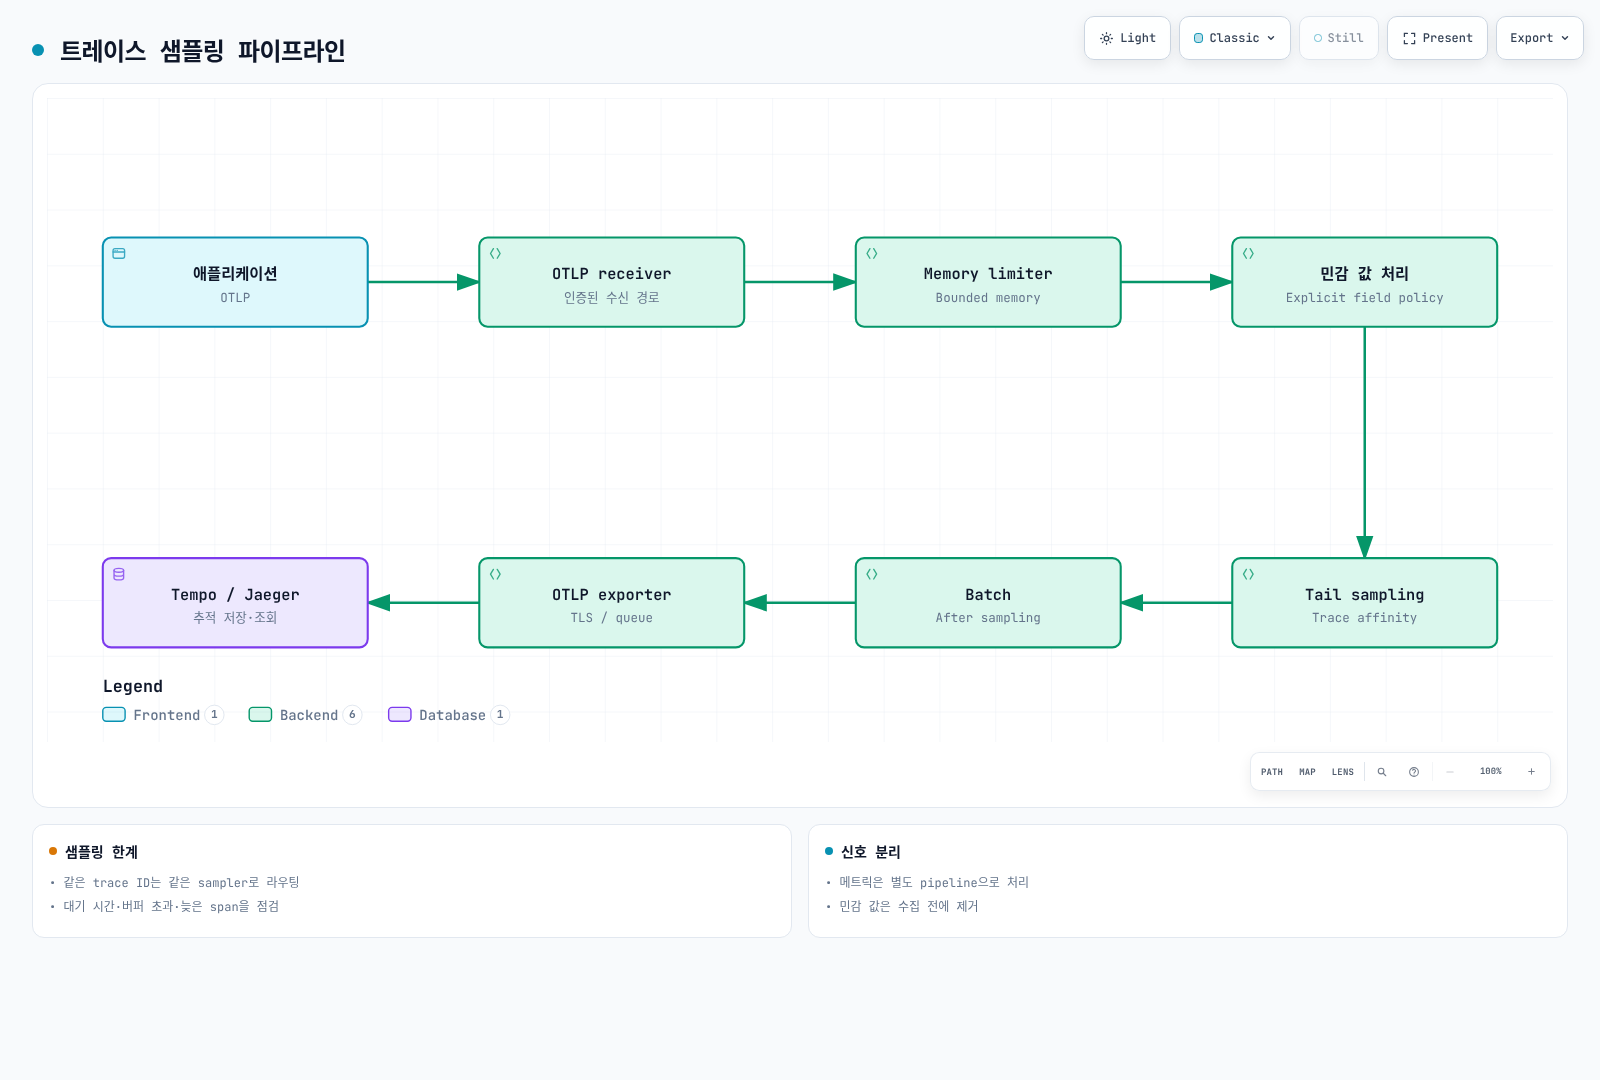Click the 신호 분리 panel heading

point(871,852)
